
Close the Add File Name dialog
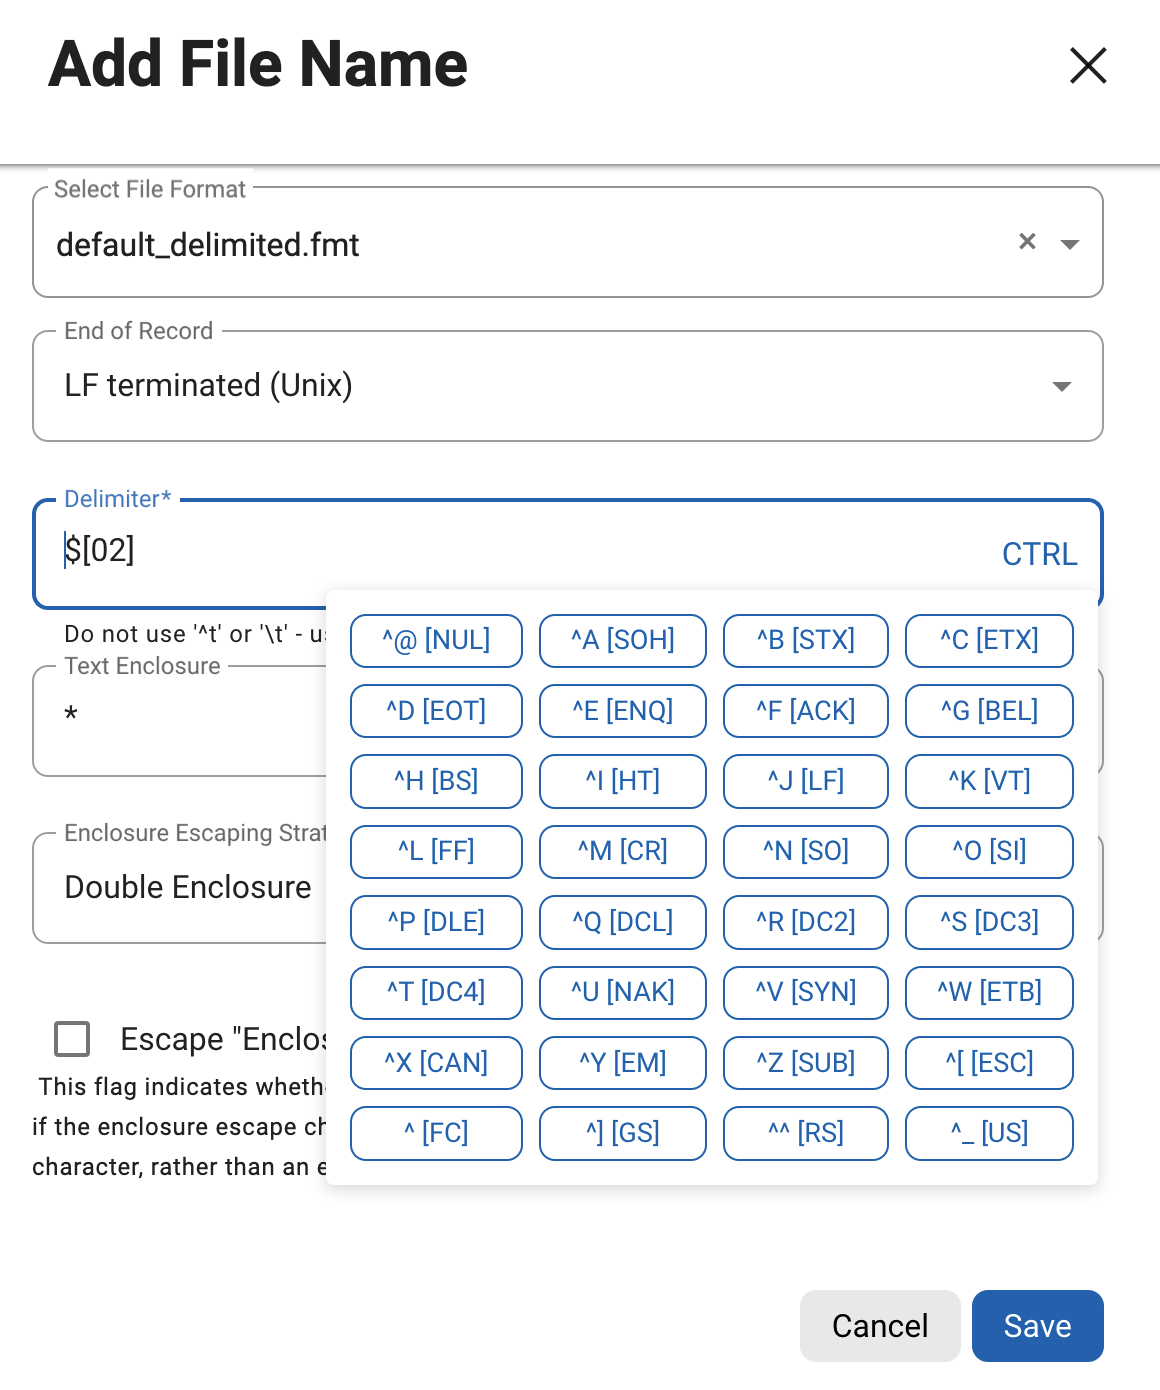click(1088, 65)
